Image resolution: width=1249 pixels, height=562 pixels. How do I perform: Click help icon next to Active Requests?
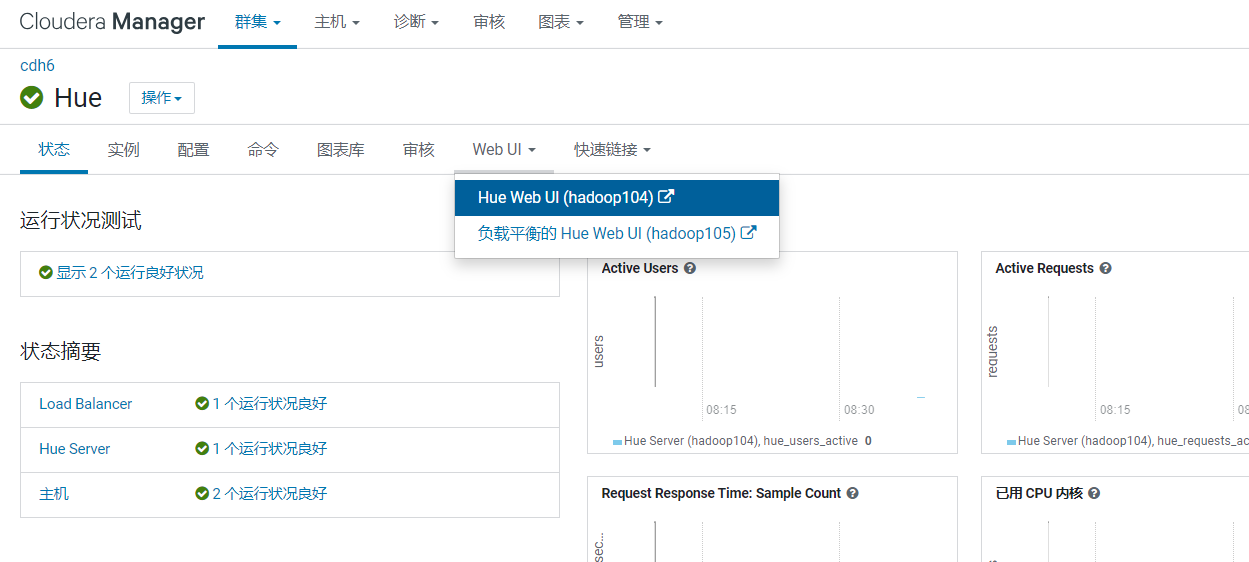[1105, 268]
